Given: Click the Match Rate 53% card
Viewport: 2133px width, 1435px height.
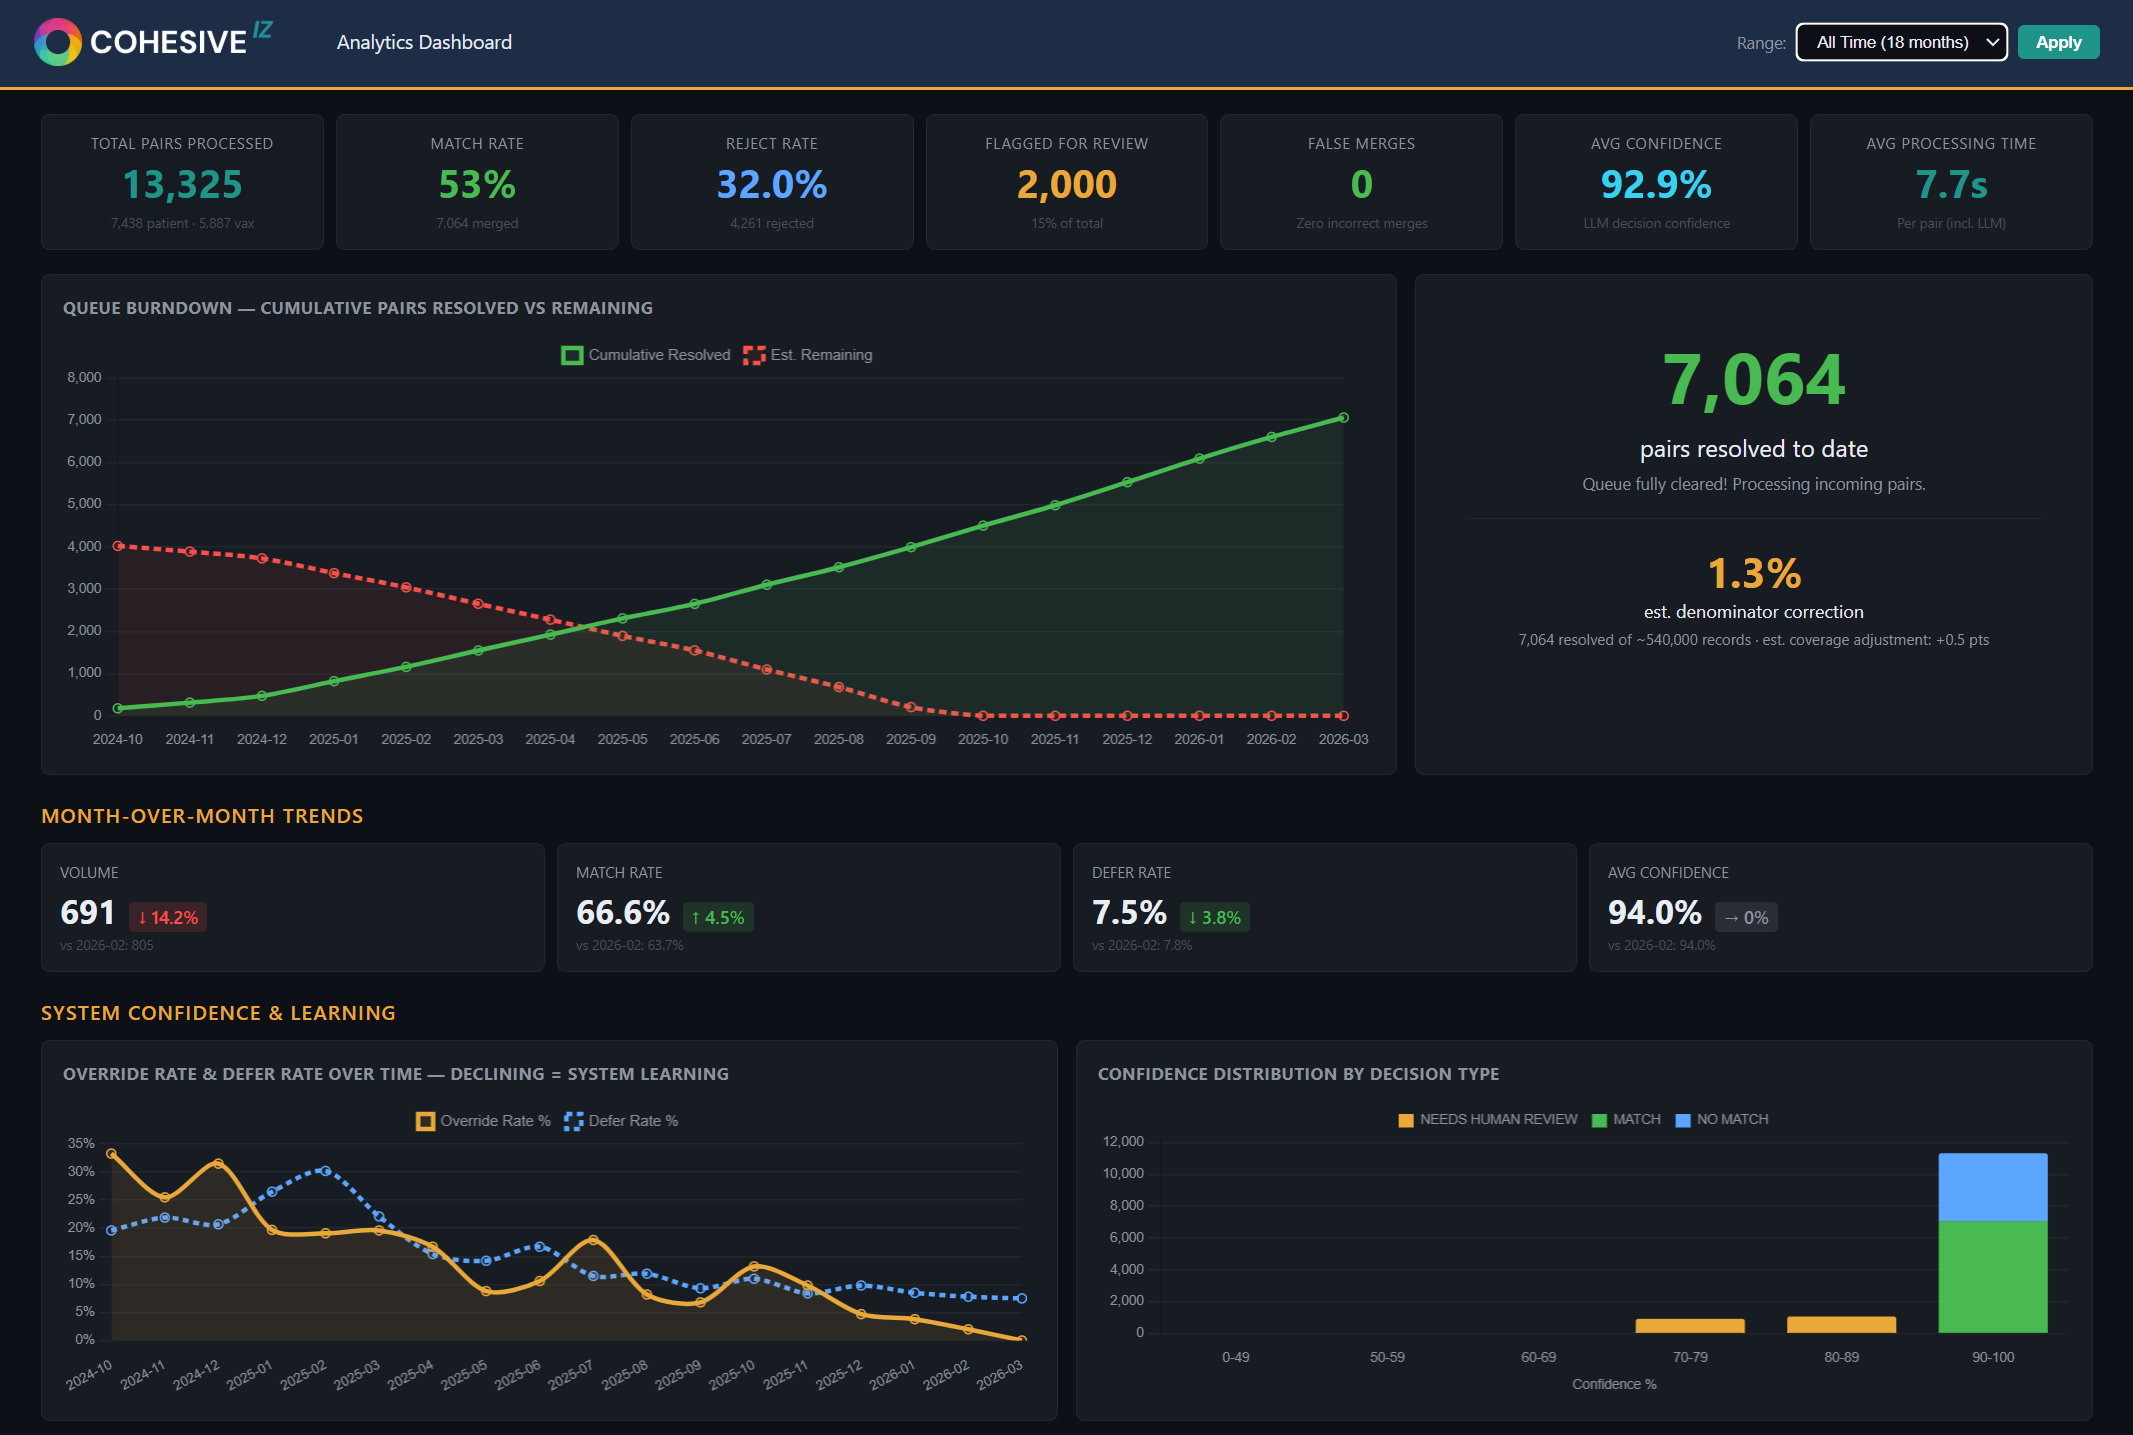Looking at the screenshot, I should tap(477, 182).
